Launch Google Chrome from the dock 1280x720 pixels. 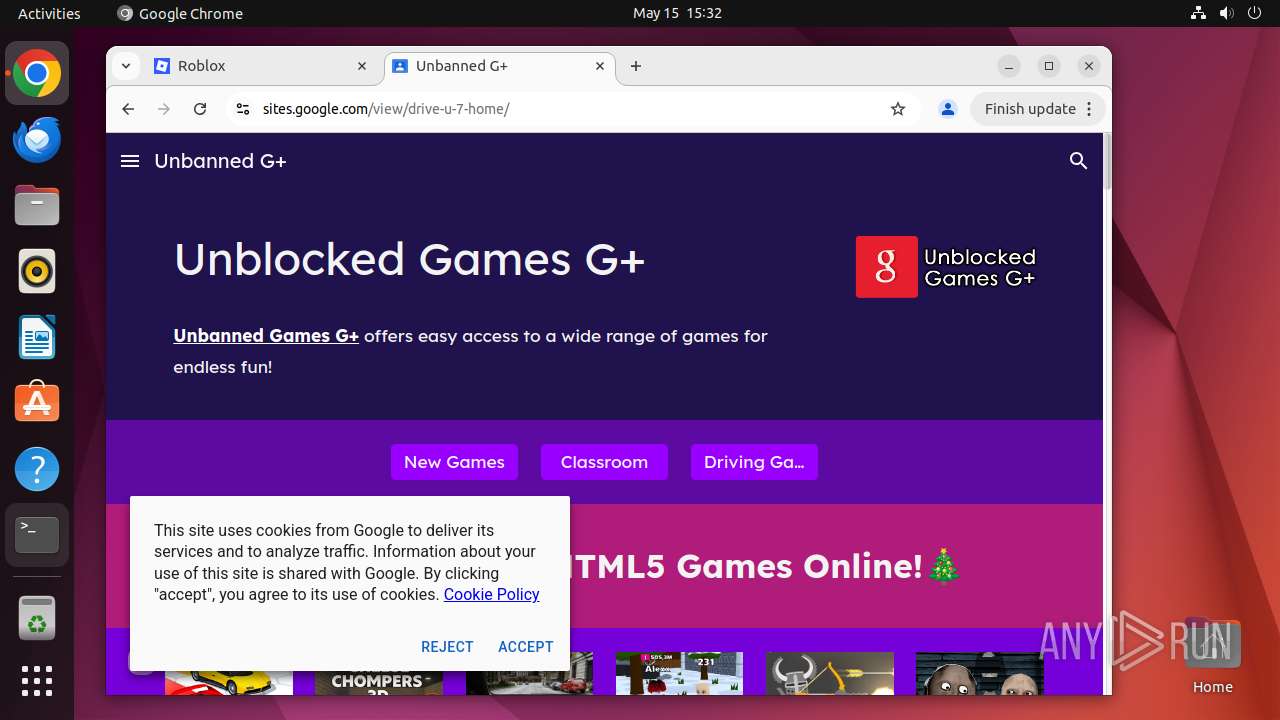click(37, 73)
